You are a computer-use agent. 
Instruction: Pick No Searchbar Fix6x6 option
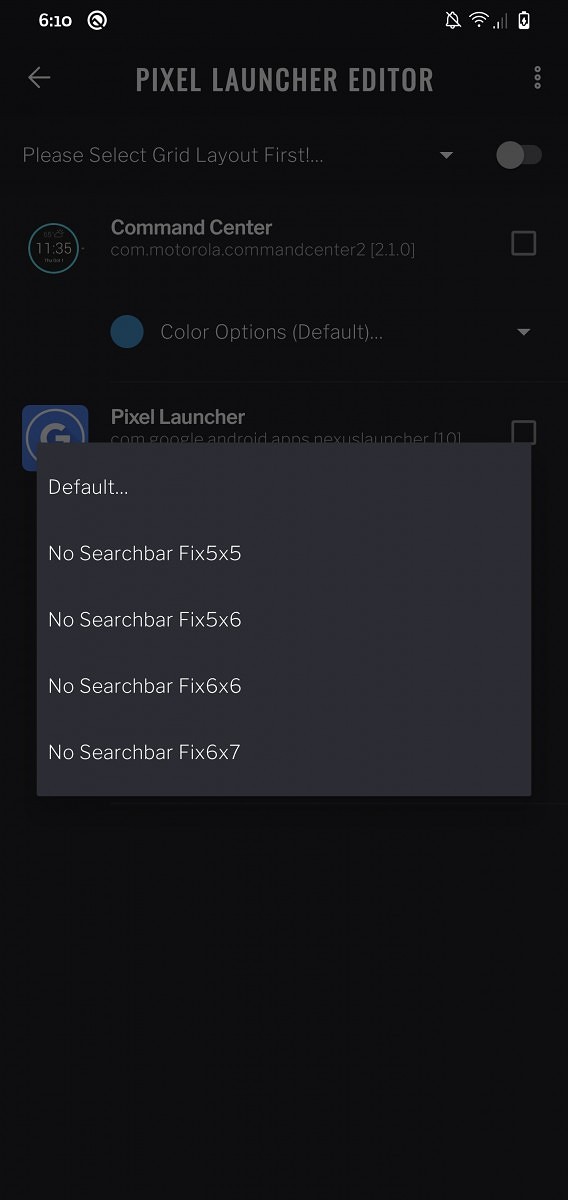click(x=284, y=686)
